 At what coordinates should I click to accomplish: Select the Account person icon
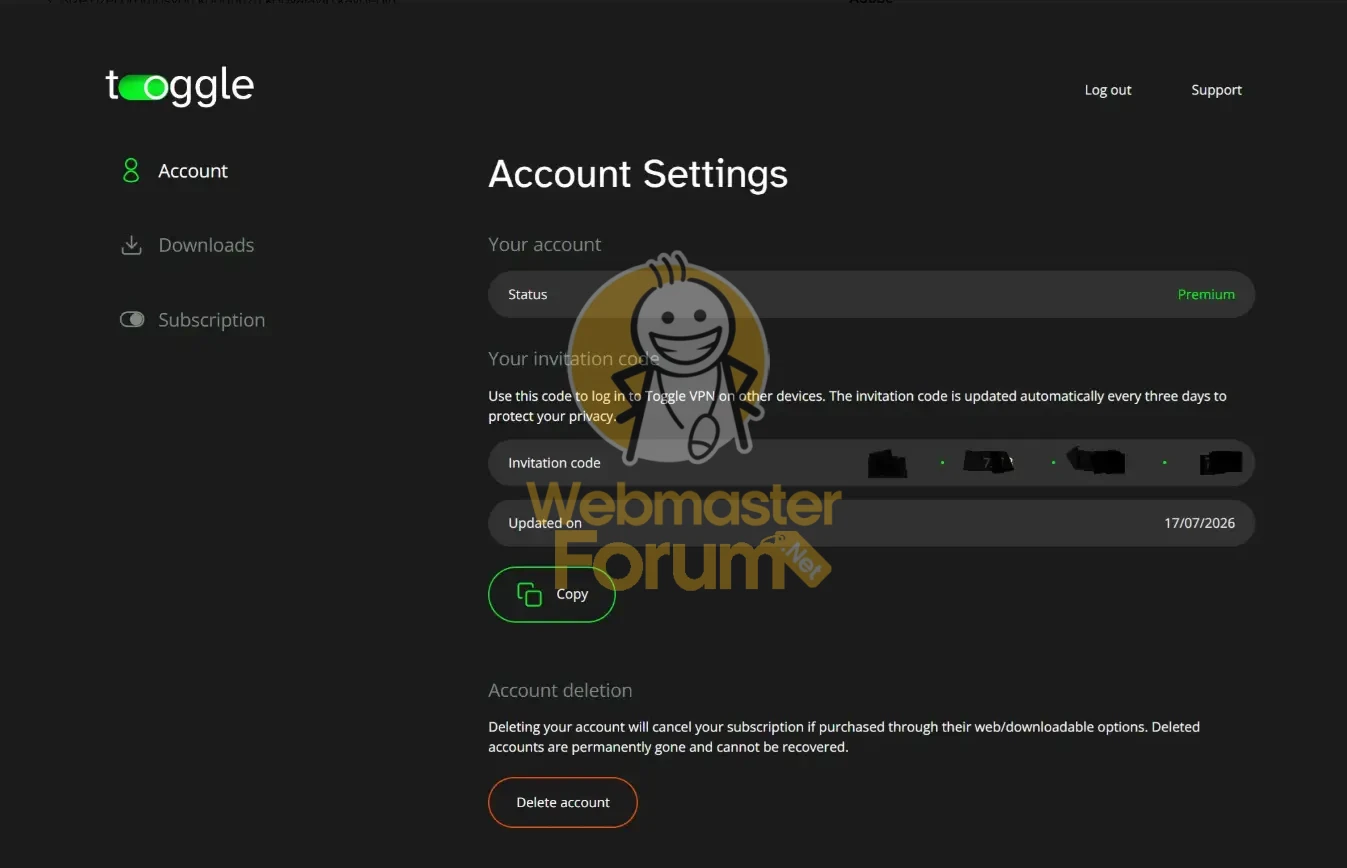click(x=131, y=171)
